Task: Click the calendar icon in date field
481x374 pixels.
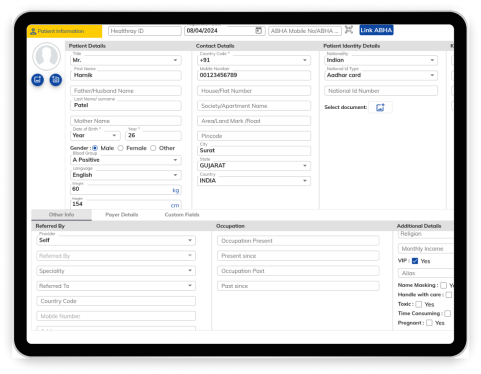Action: tap(258, 30)
